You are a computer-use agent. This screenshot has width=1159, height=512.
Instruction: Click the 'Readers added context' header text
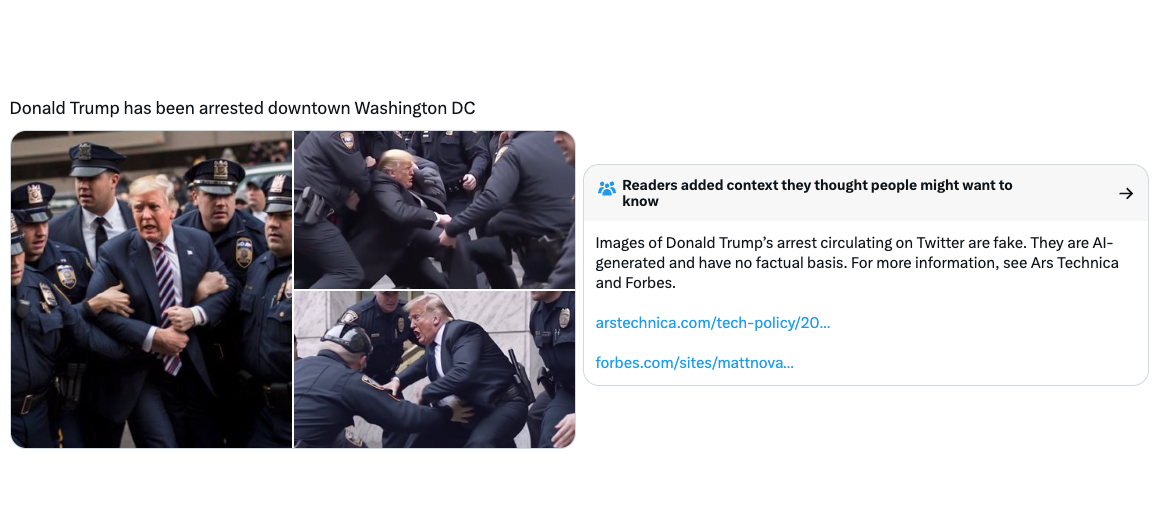click(x=817, y=193)
